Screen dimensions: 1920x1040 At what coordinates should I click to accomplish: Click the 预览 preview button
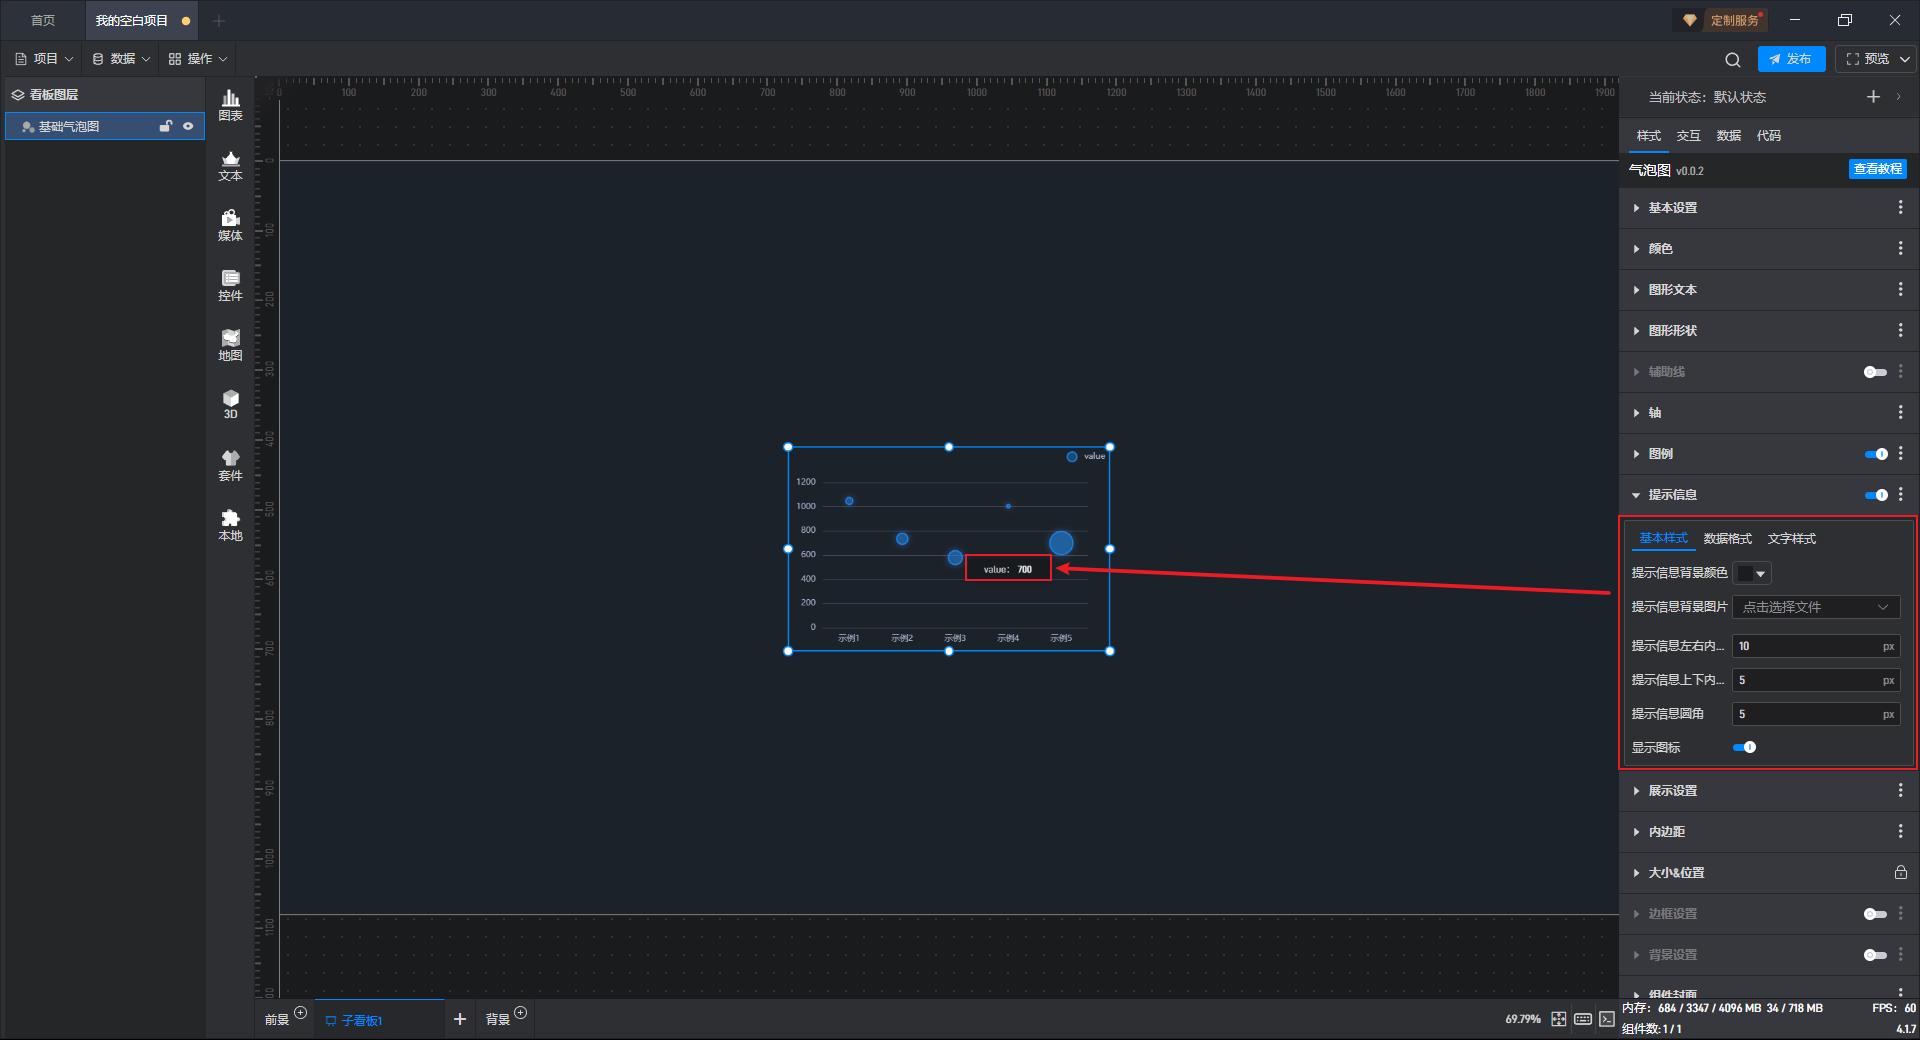pos(1867,59)
